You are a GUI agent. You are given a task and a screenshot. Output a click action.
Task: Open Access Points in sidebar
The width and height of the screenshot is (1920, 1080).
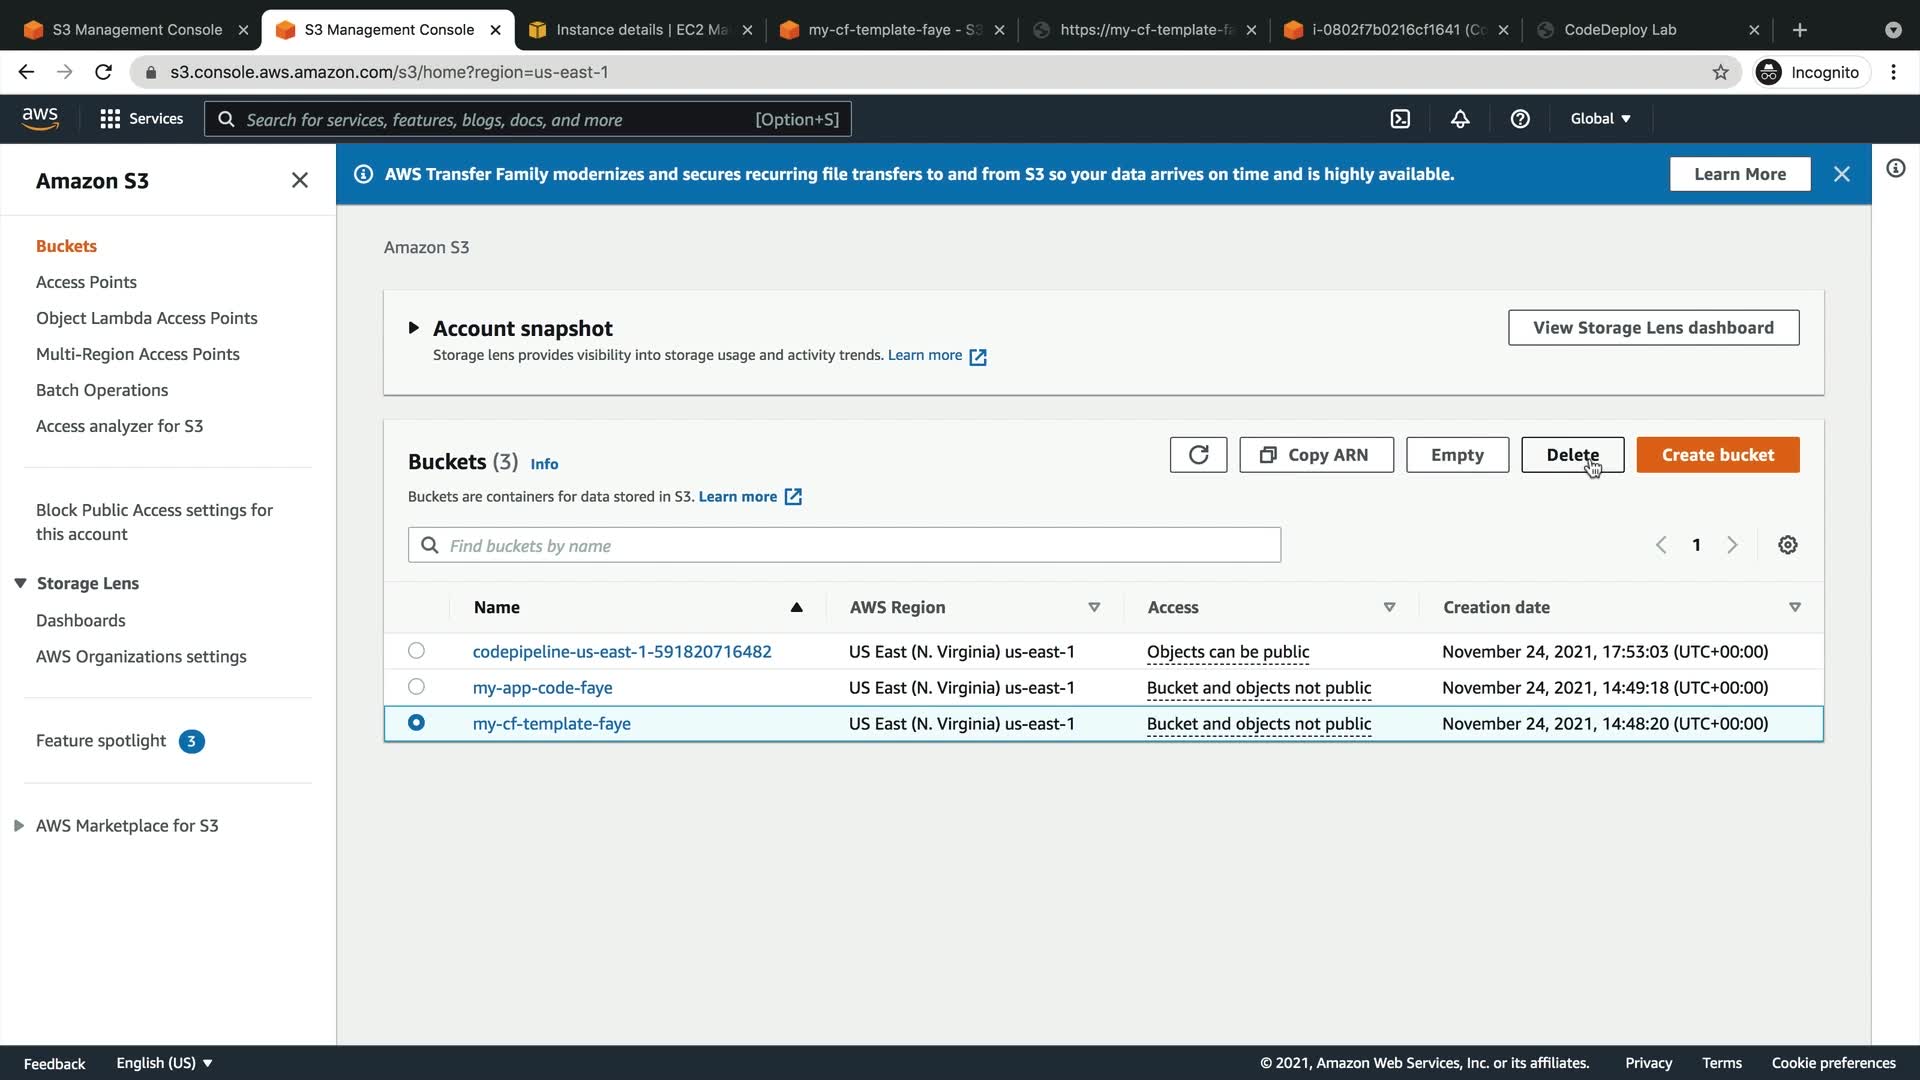(86, 282)
